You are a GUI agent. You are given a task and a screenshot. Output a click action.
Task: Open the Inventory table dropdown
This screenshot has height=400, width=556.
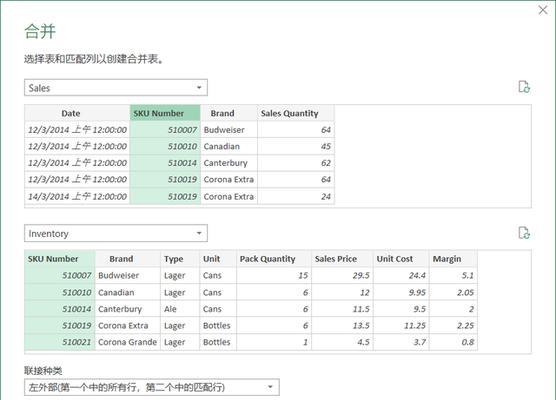(116, 233)
